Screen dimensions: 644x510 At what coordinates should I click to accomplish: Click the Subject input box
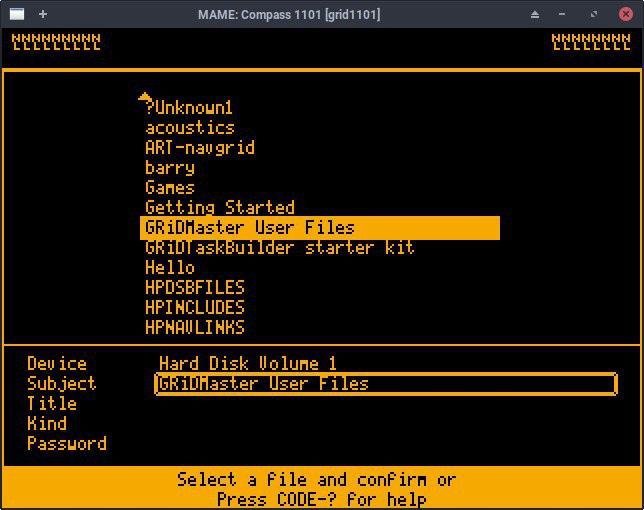(x=386, y=384)
